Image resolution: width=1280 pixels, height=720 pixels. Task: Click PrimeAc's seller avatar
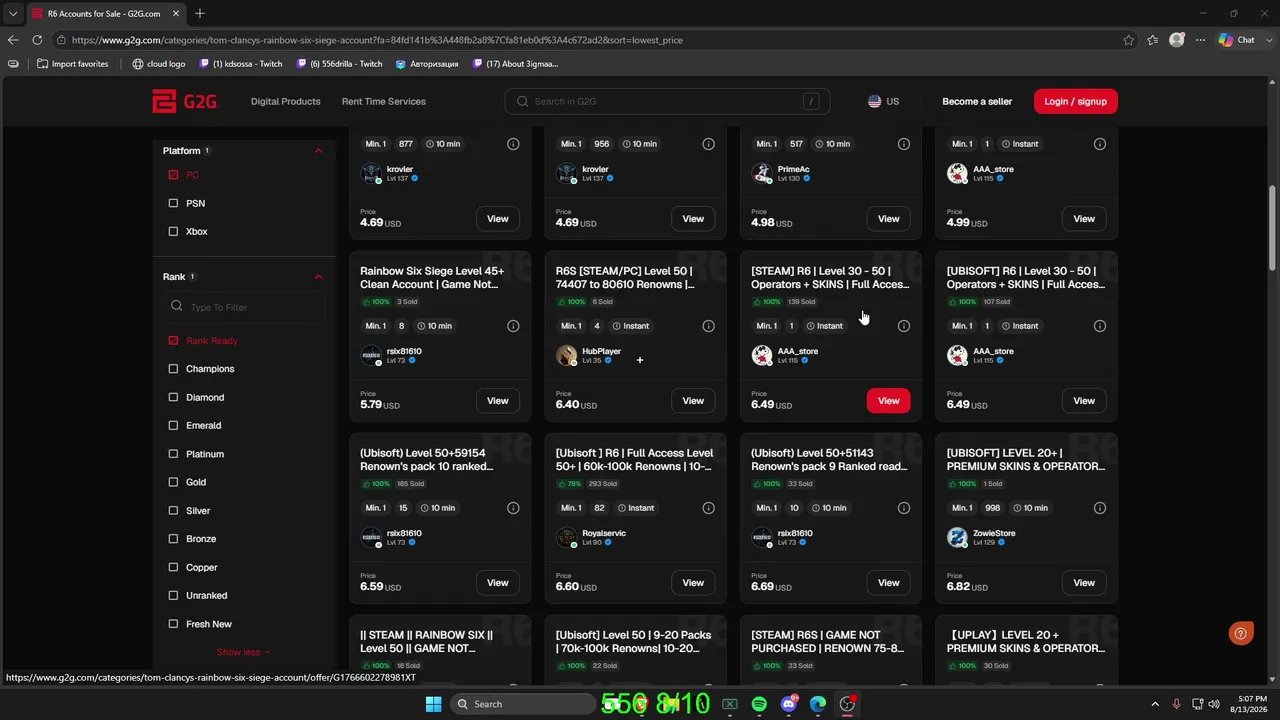(x=762, y=173)
